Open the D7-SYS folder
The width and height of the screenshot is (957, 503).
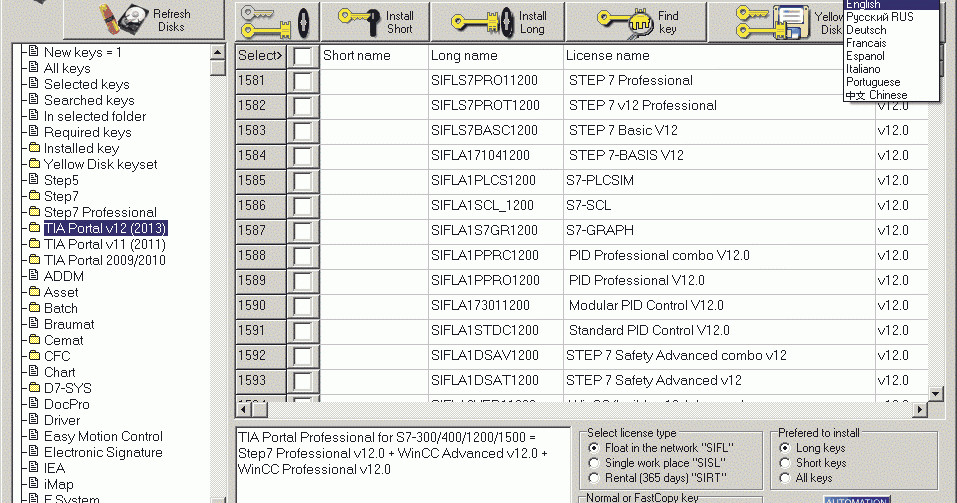(68, 388)
